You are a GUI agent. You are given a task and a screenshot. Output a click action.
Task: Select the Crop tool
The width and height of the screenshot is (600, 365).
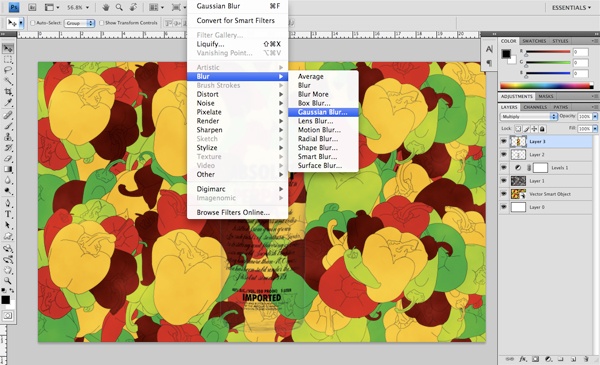8,92
